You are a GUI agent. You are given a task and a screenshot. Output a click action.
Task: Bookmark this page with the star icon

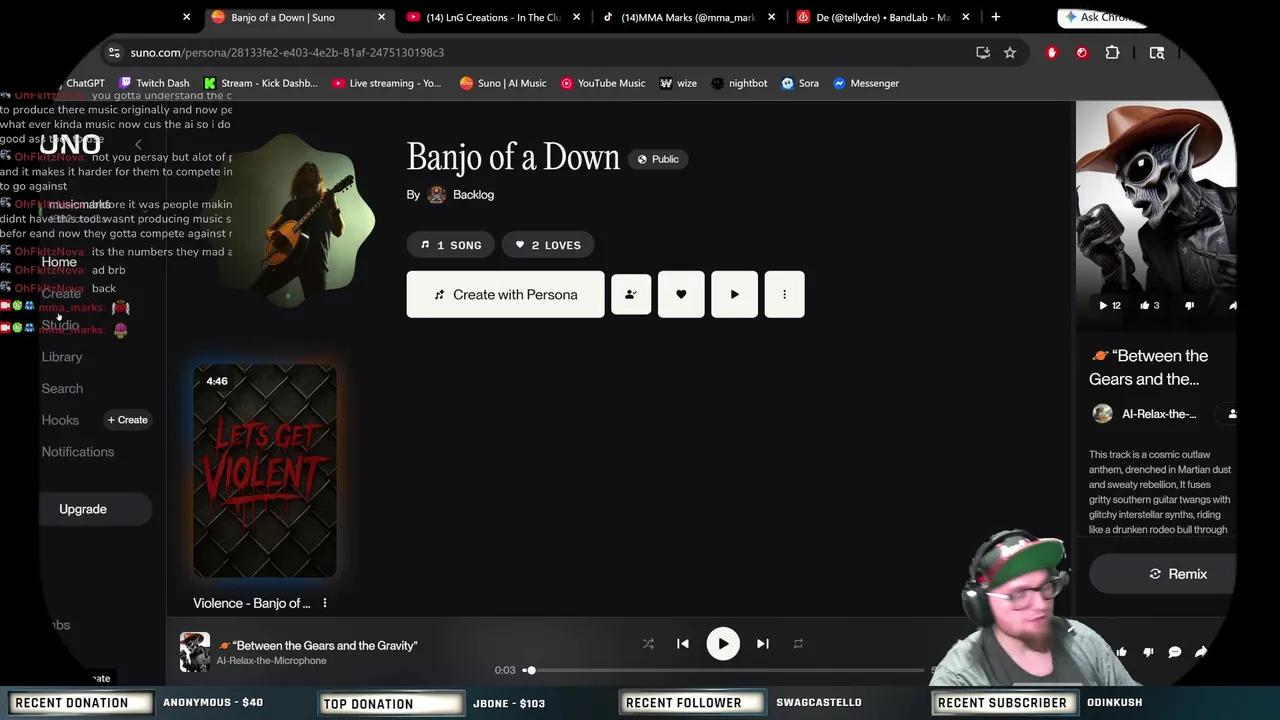pos(1010,53)
